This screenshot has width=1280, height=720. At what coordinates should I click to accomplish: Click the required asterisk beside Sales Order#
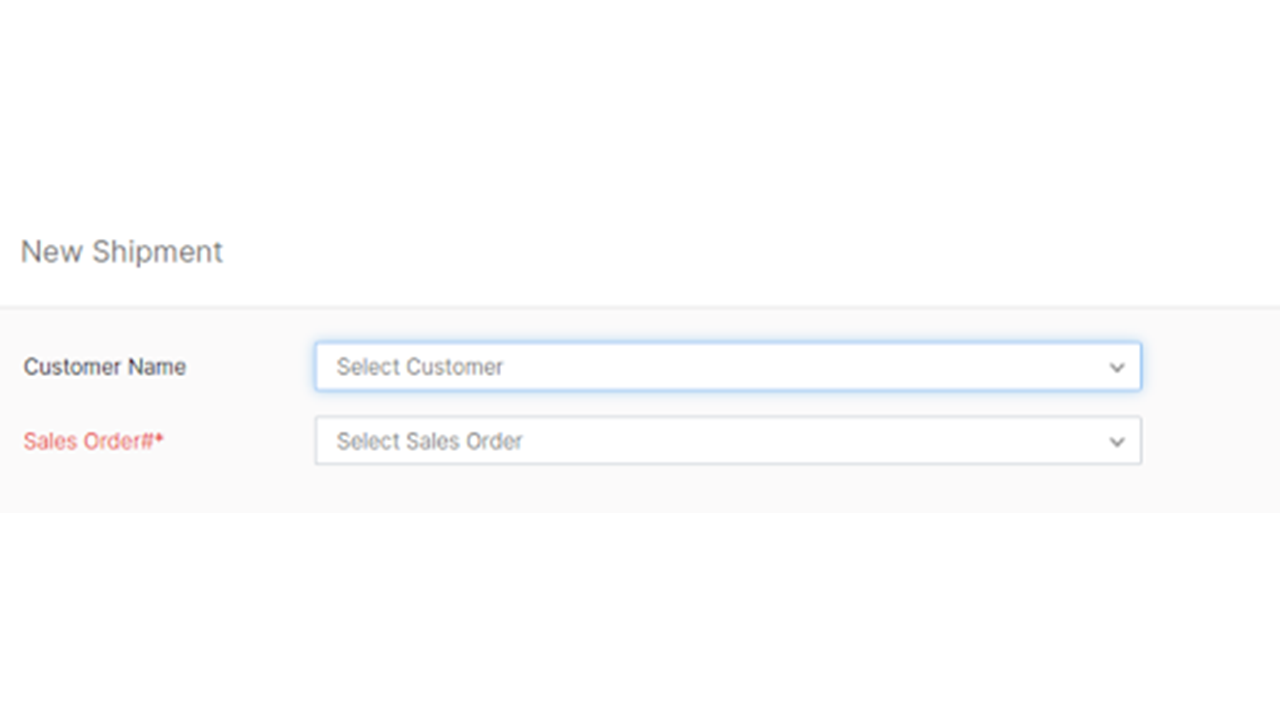(159, 438)
